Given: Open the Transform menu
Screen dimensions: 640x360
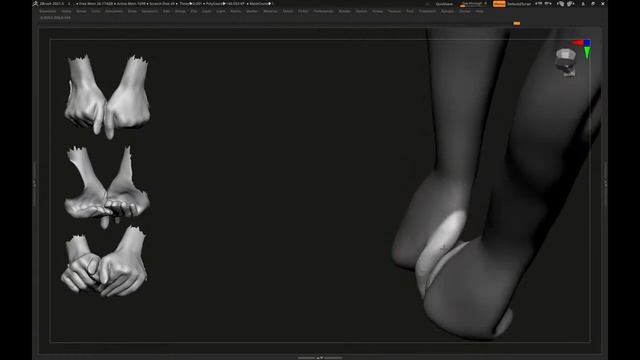Looking at the screenshot, I should pyautogui.click(x=427, y=11).
